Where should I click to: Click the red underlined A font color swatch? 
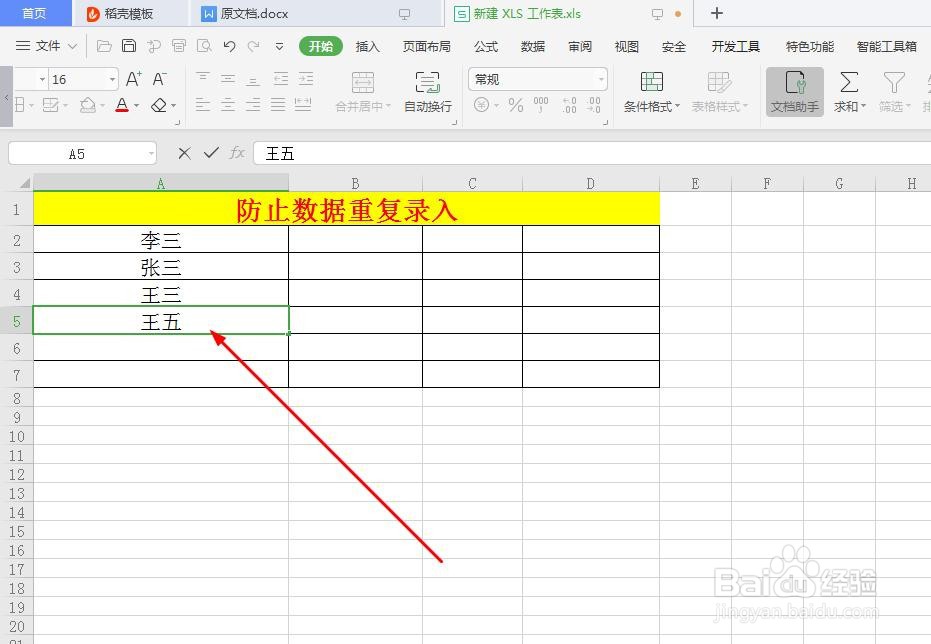pyautogui.click(x=123, y=105)
